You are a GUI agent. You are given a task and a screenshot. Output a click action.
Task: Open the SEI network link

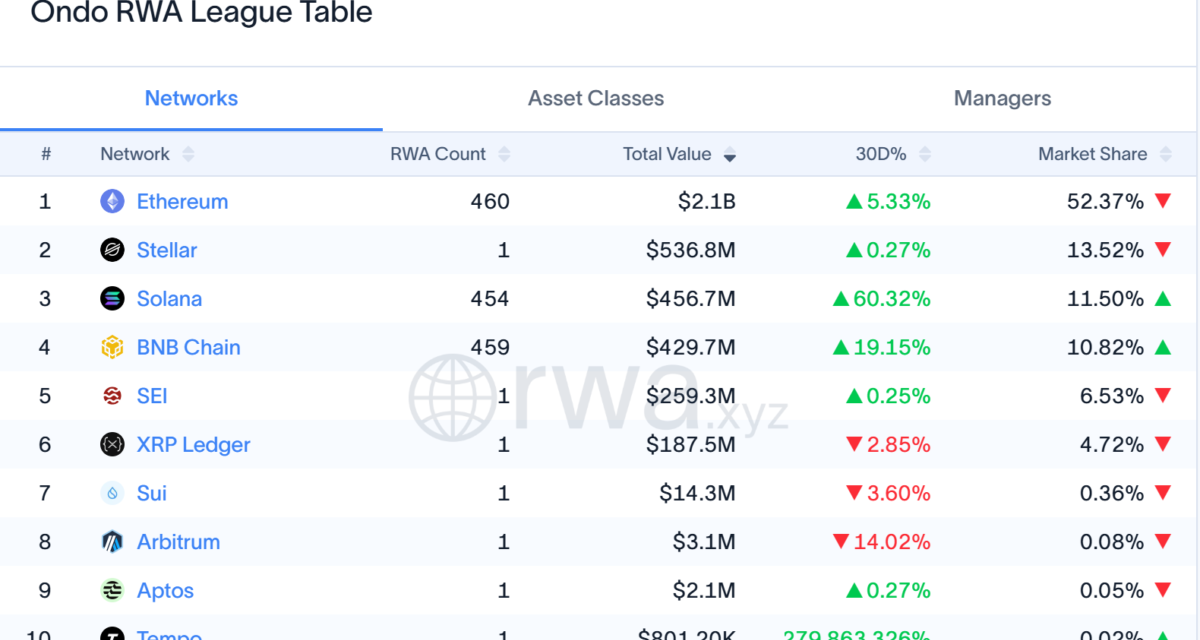coord(152,396)
